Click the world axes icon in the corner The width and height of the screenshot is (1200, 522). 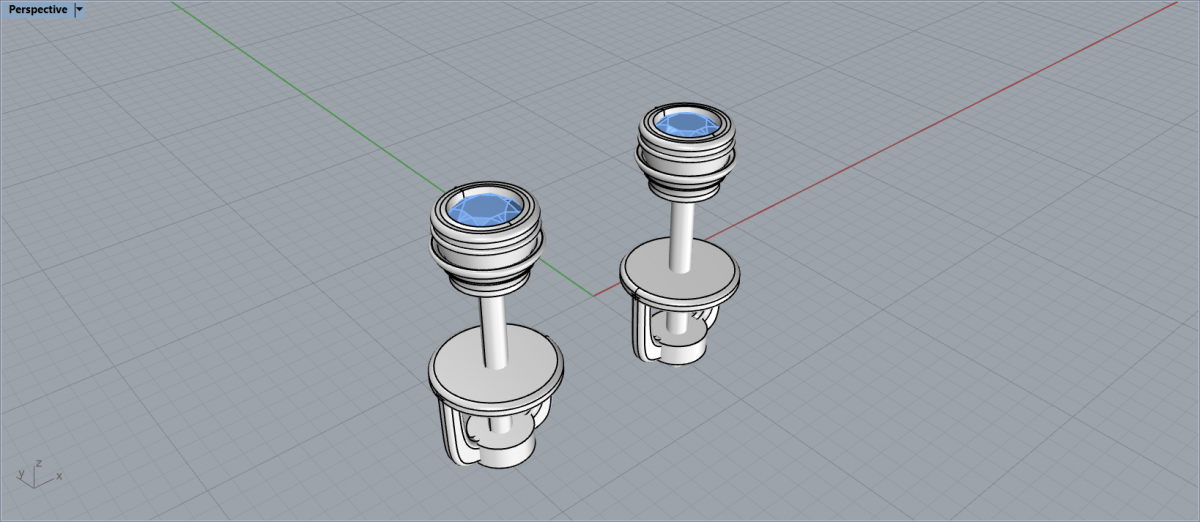pyautogui.click(x=36, y=476)
